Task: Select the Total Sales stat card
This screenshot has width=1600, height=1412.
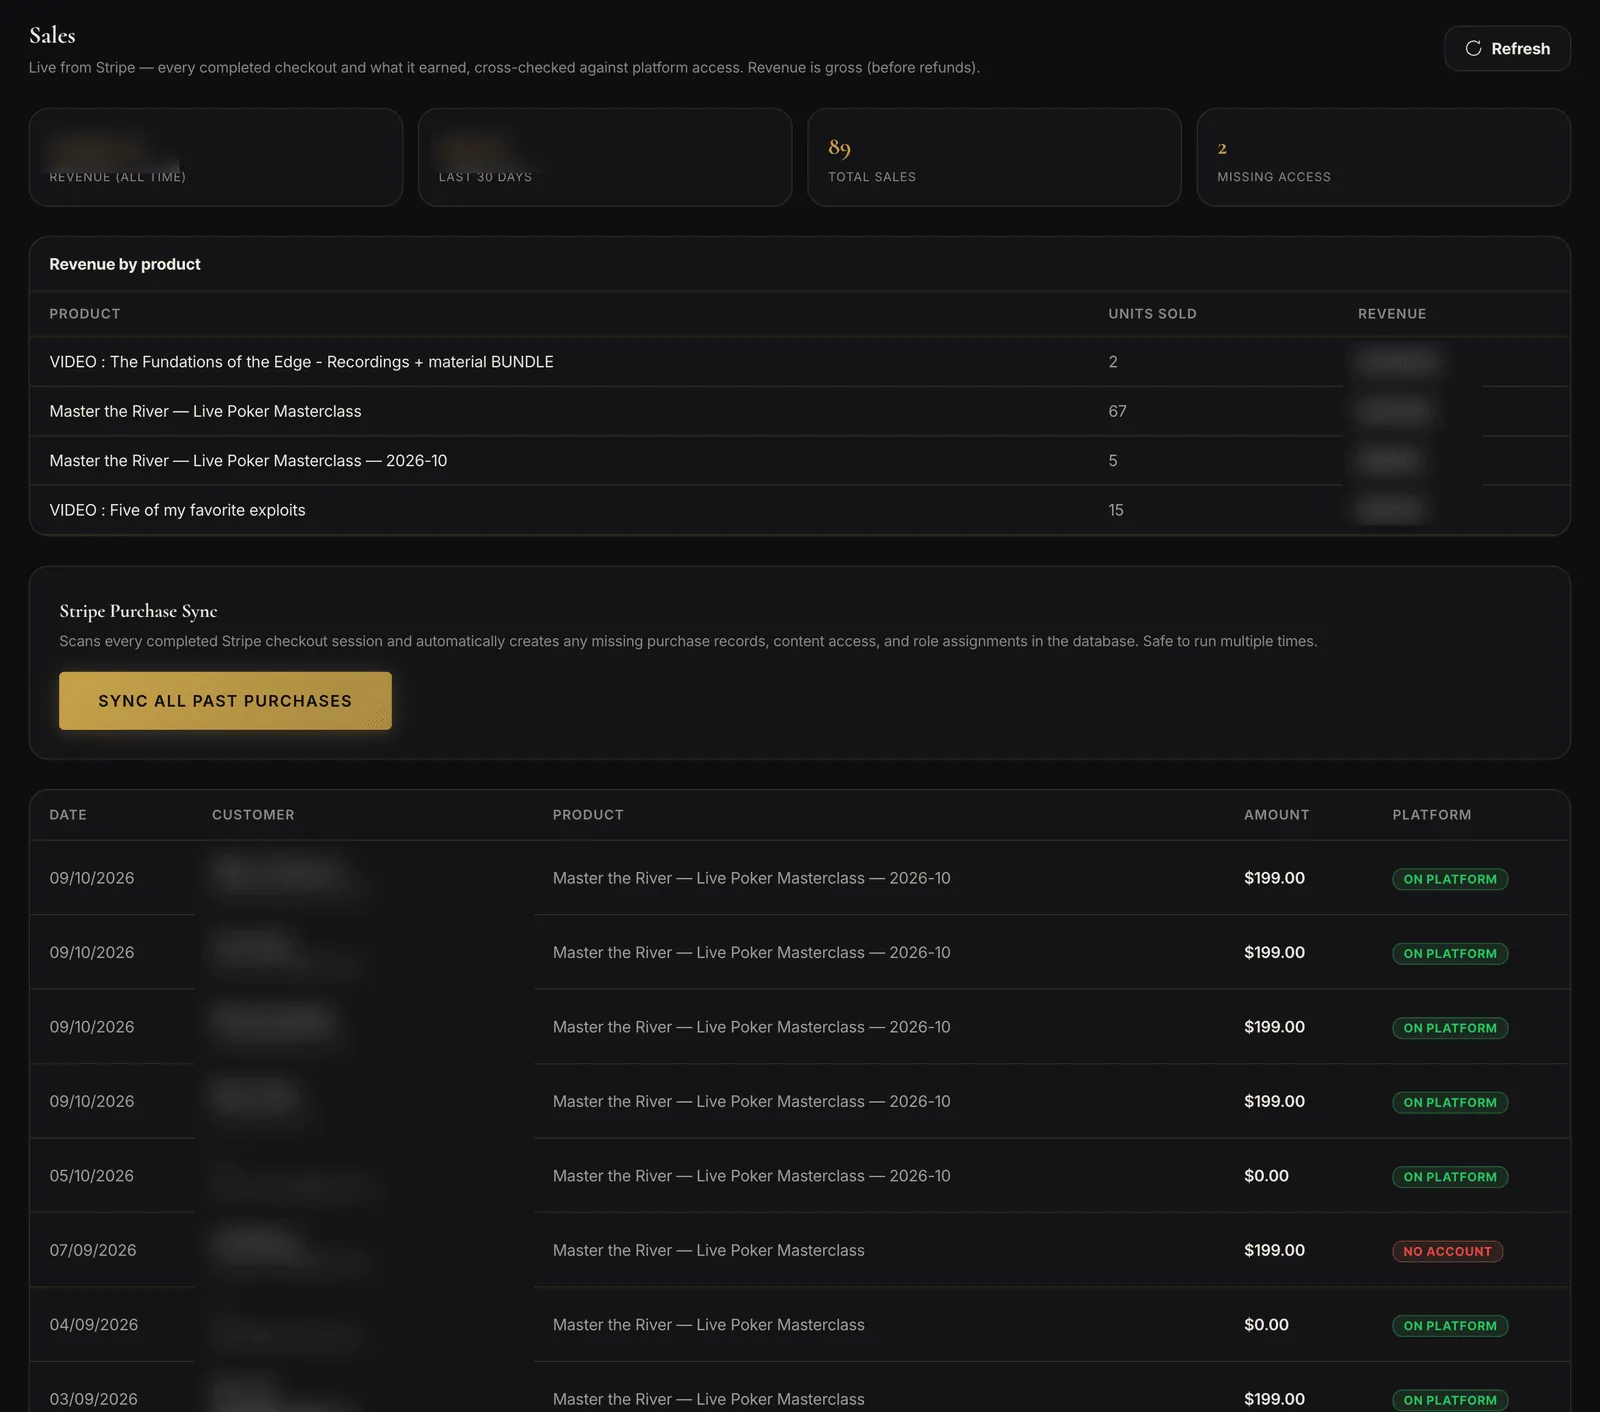Action: click(x=994, y=157)
